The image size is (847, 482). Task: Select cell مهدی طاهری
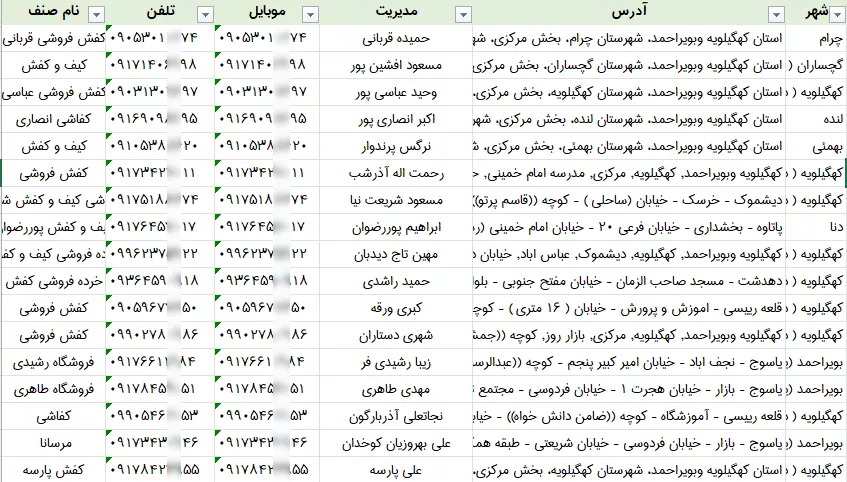click(396, 389)
